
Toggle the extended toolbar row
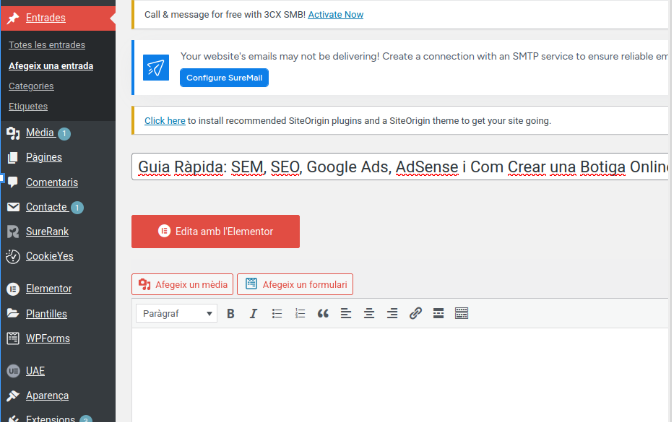point(461,313)
